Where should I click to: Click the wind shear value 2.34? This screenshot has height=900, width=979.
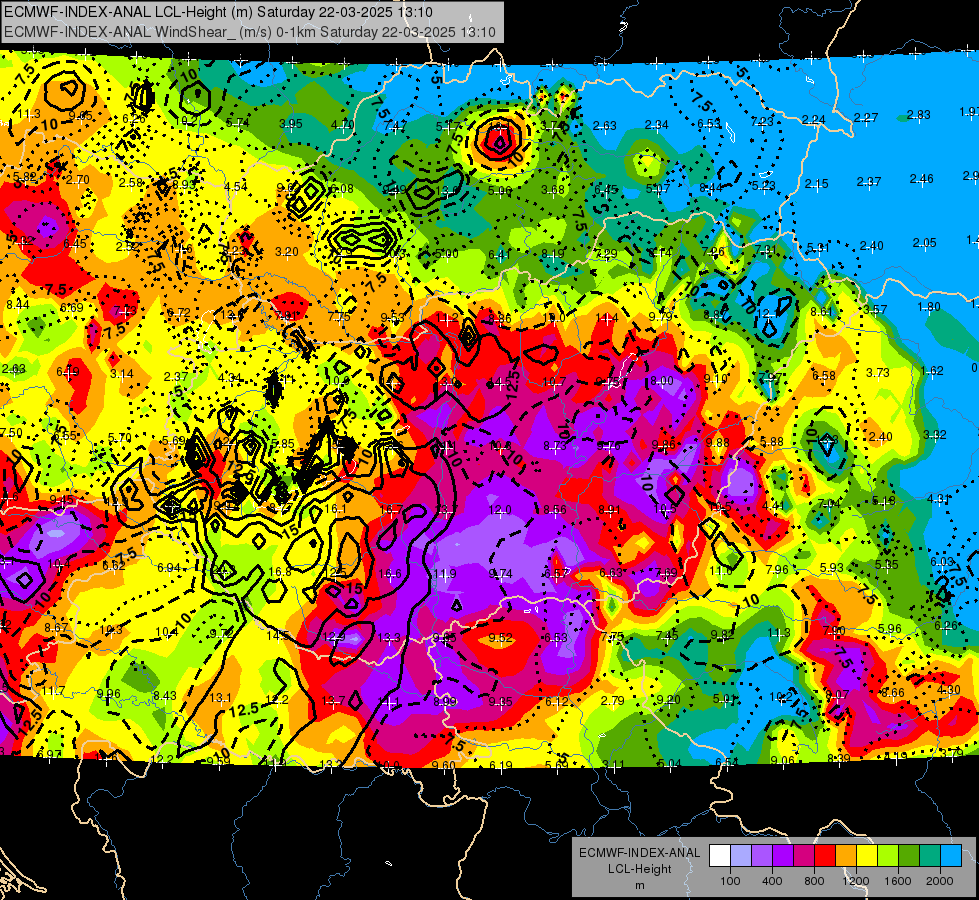[656, 125]
